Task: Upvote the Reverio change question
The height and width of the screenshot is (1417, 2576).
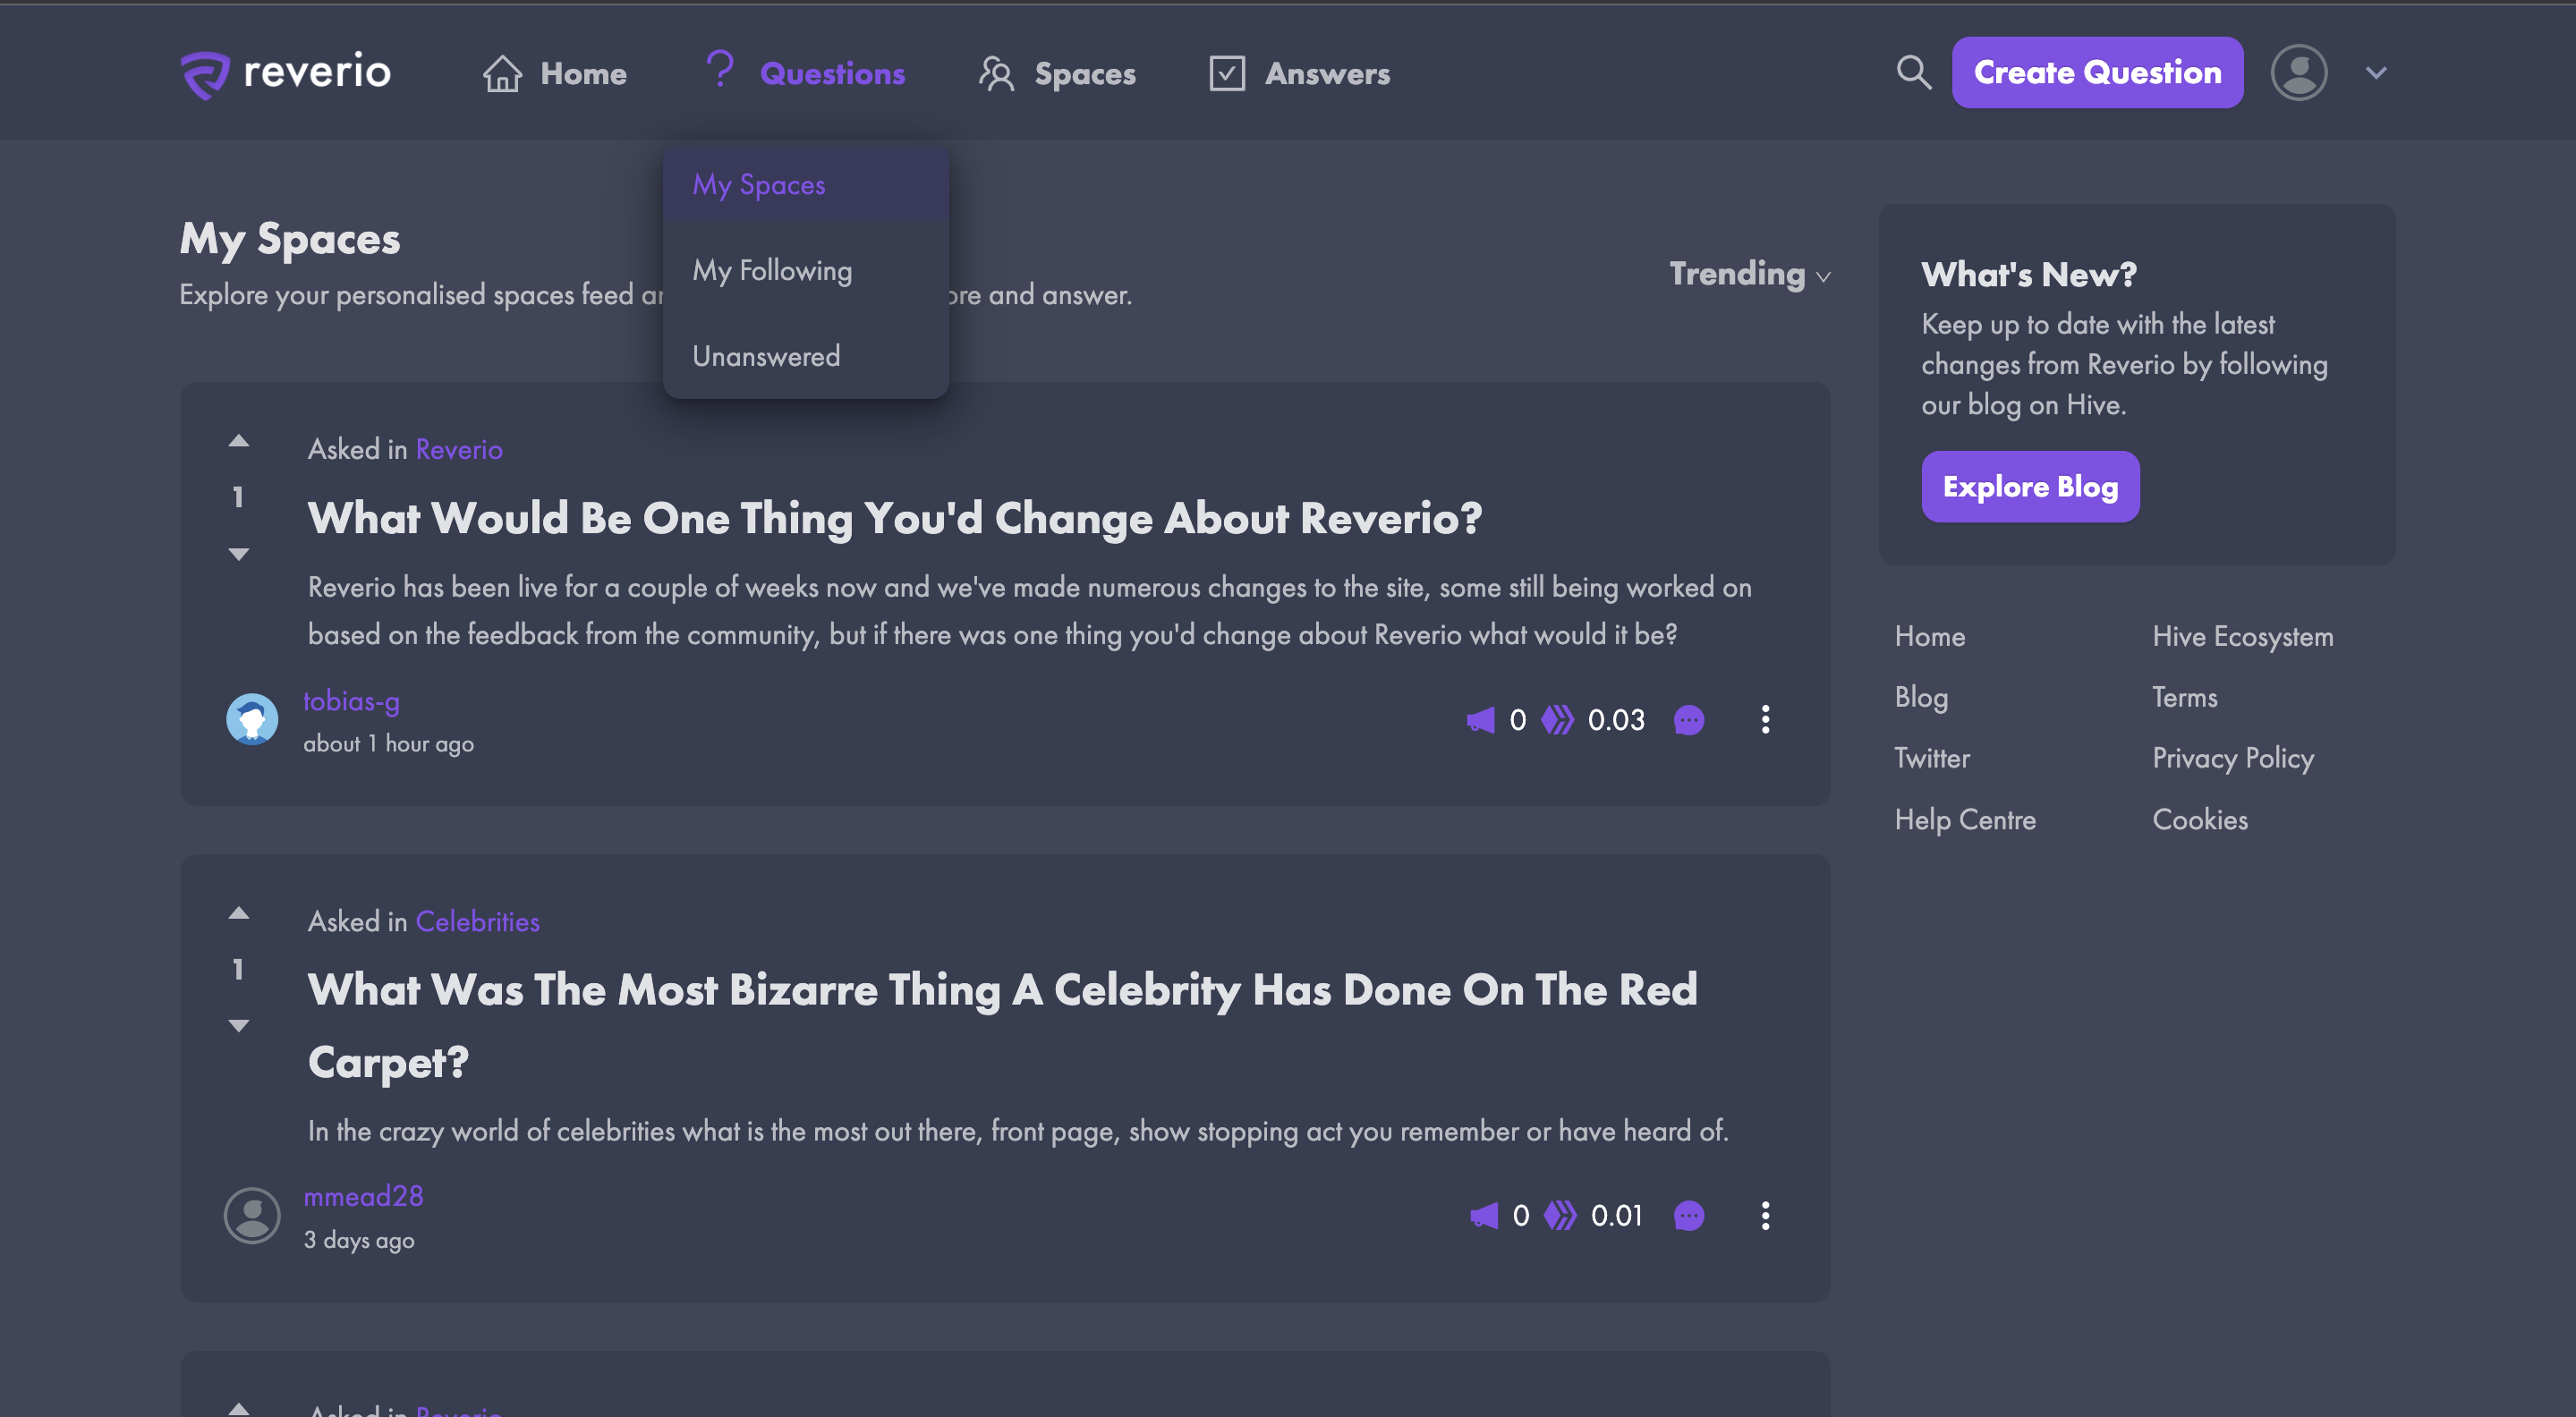Action: coord(238,441)
